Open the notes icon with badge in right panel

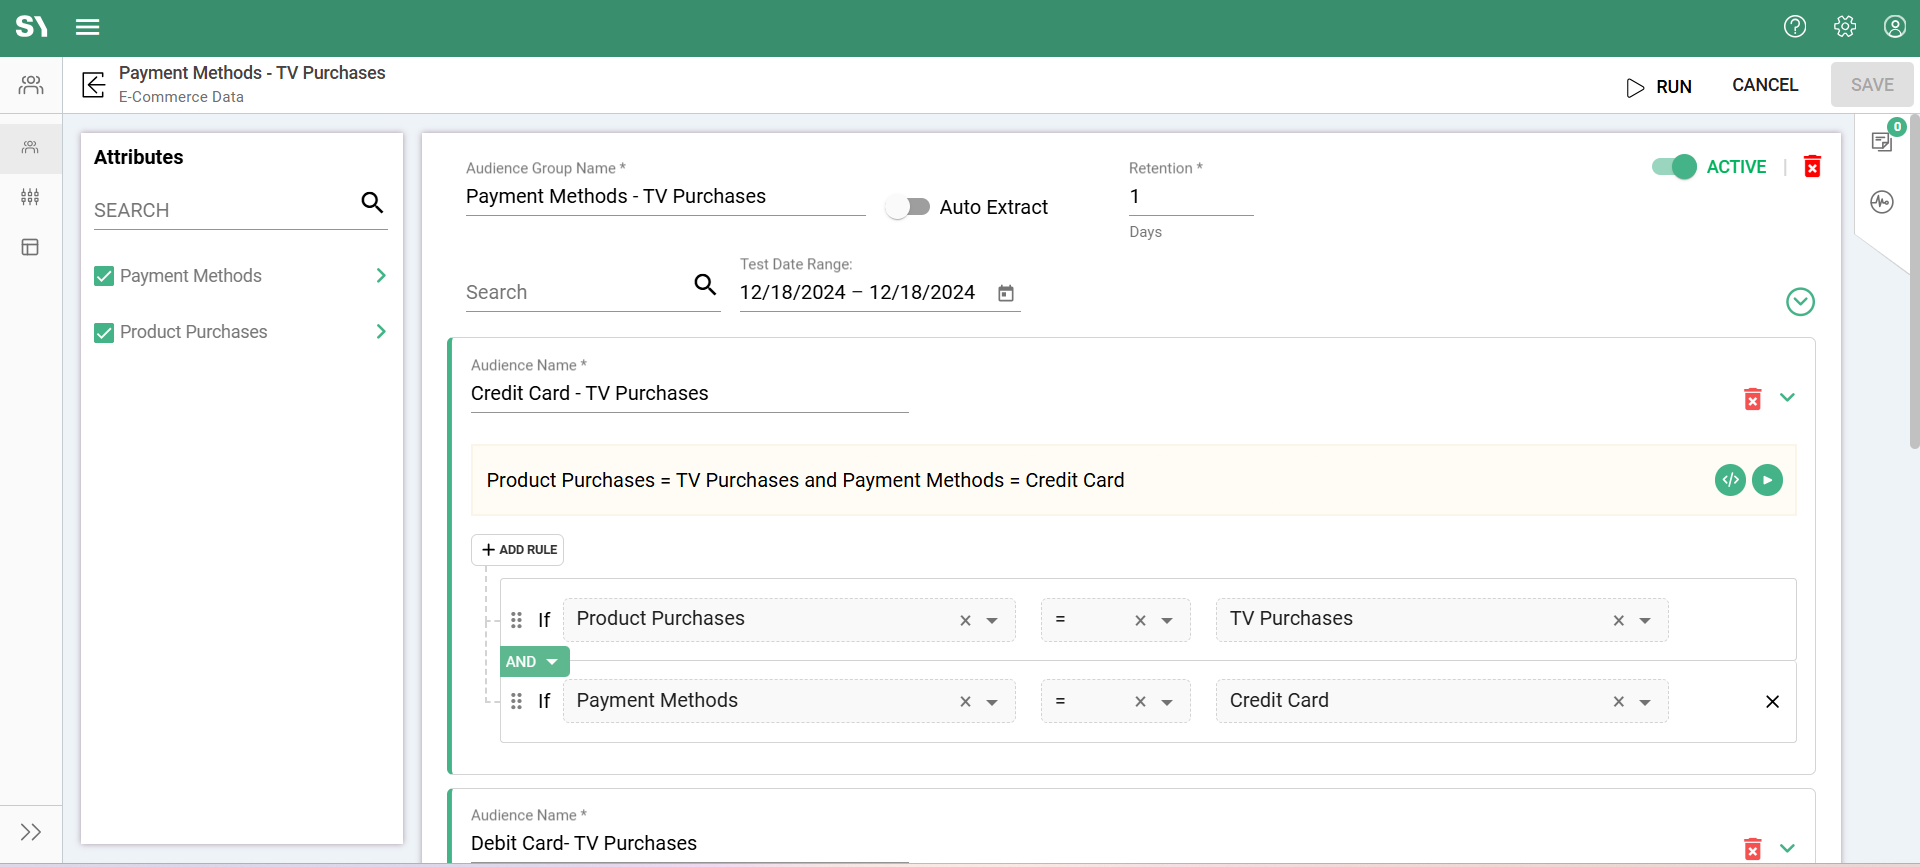[1882, 141]
